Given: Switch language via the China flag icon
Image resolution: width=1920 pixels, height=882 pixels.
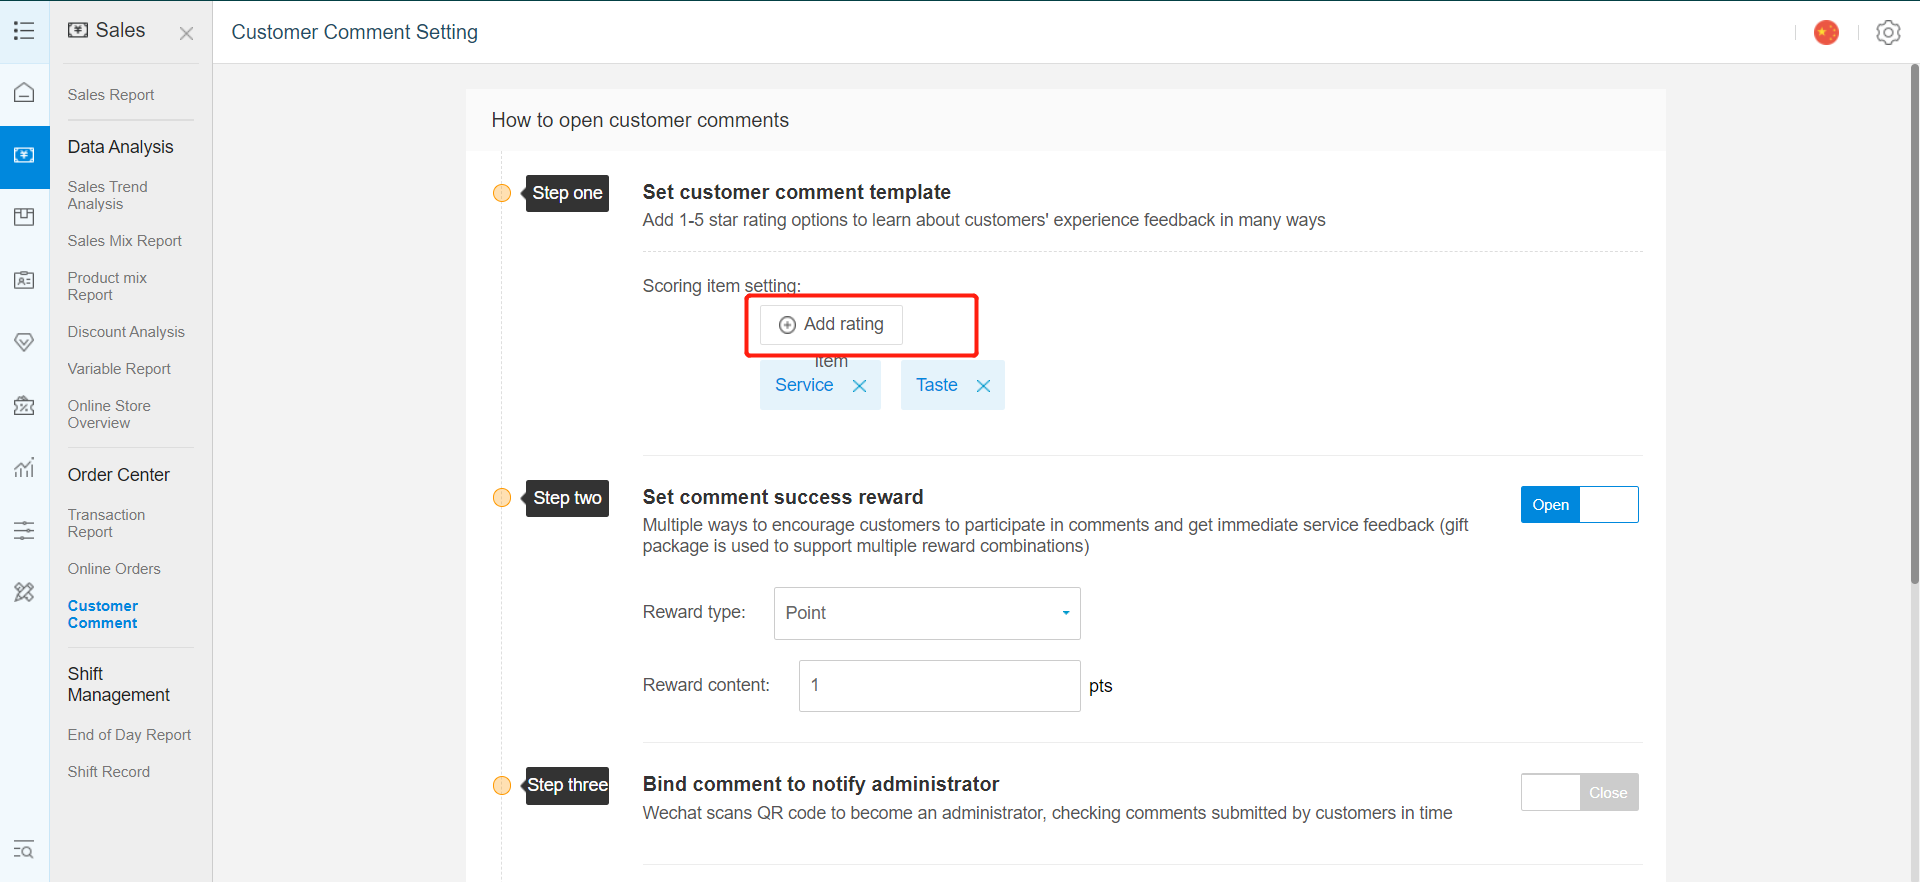Looking at the screenshot, I should click(1826, 32).
